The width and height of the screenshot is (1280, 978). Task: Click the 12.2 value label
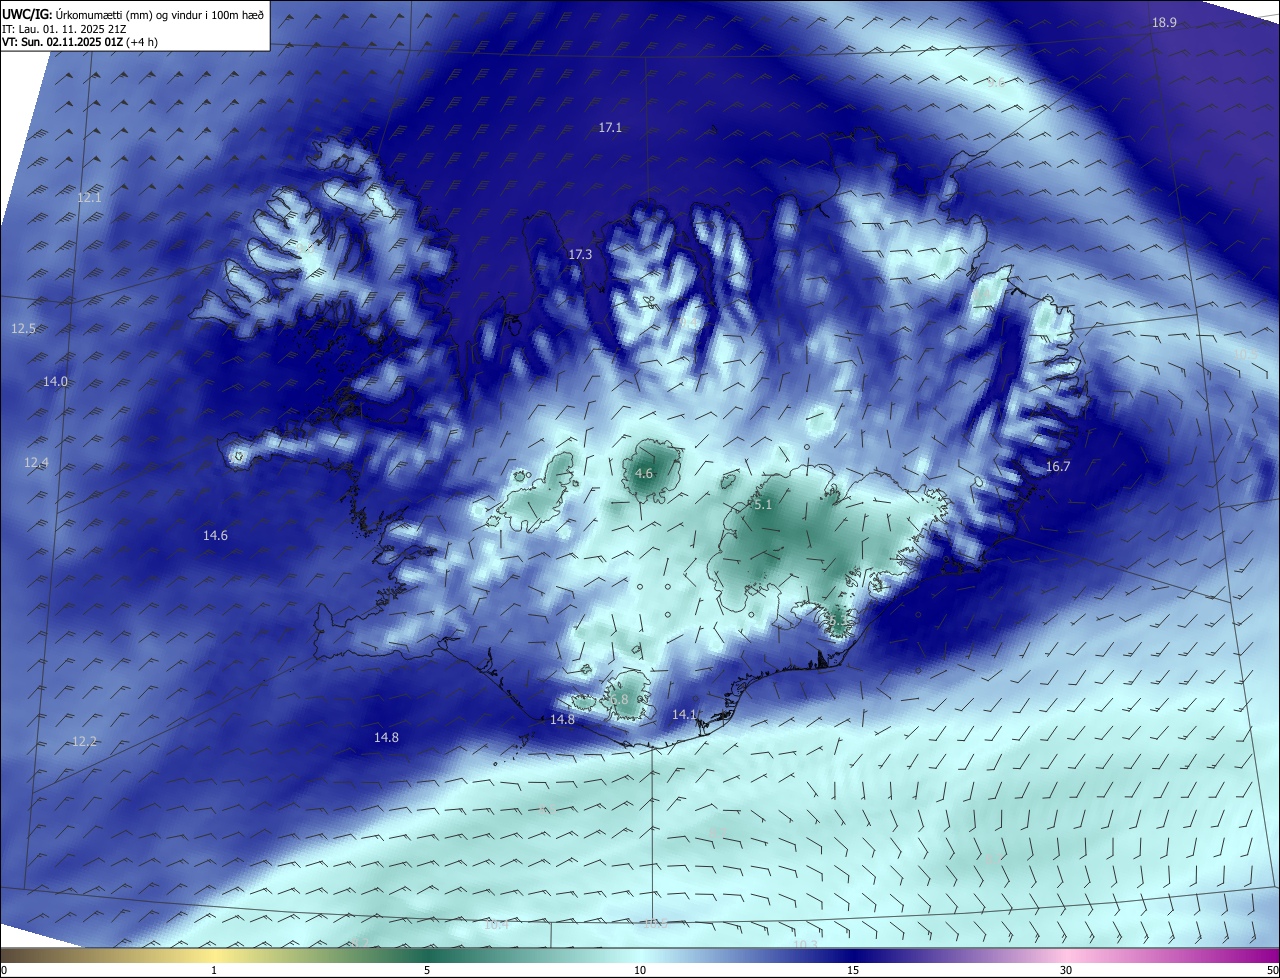point(84,742)
